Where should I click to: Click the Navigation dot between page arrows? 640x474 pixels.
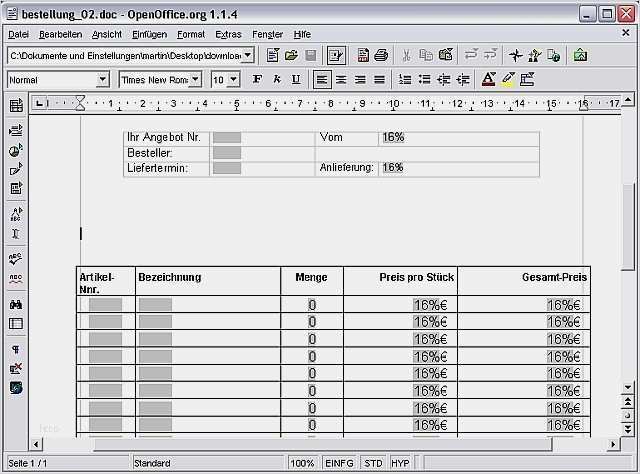click(628, 415)
